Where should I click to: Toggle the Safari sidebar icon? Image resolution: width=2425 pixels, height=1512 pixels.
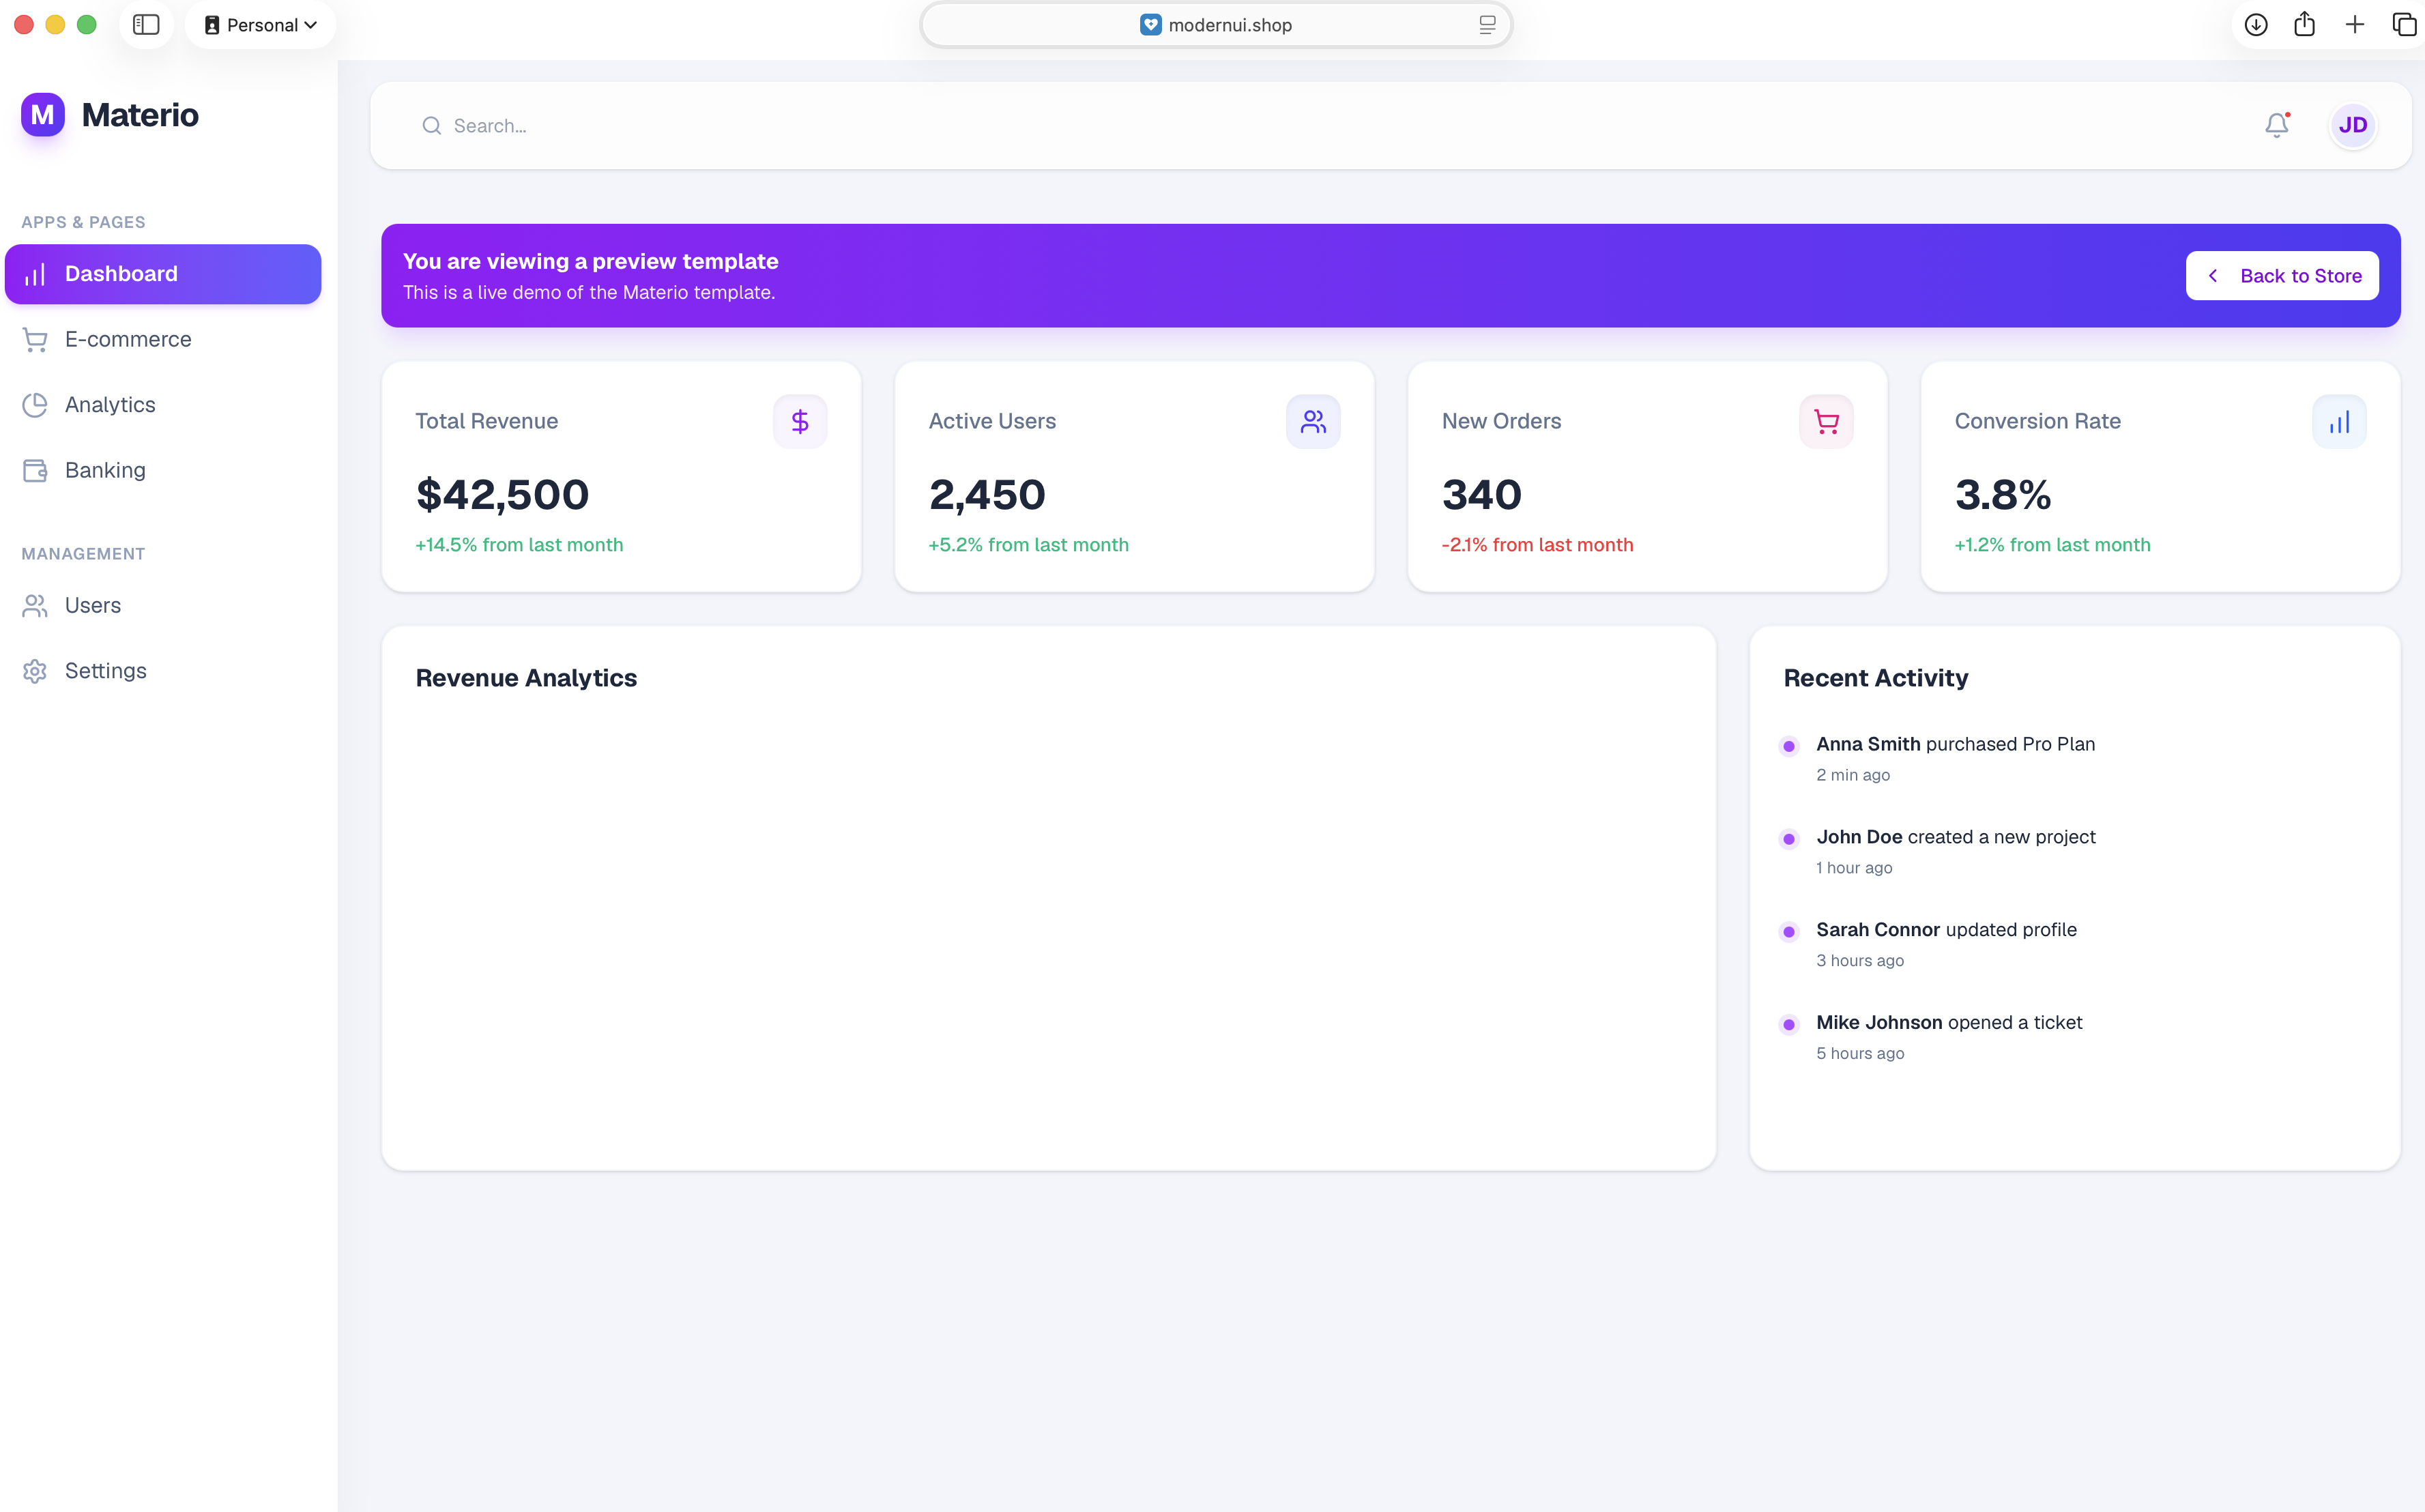[x=146, y=25]
